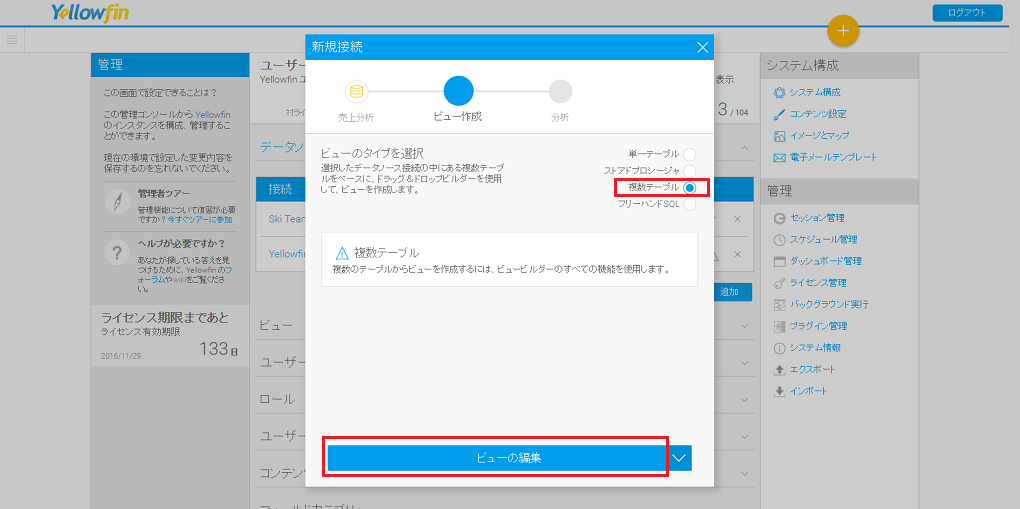The height and width of the screenshot is (509, 1020).
Task: Open the インポート link
Action: (809, 391)
